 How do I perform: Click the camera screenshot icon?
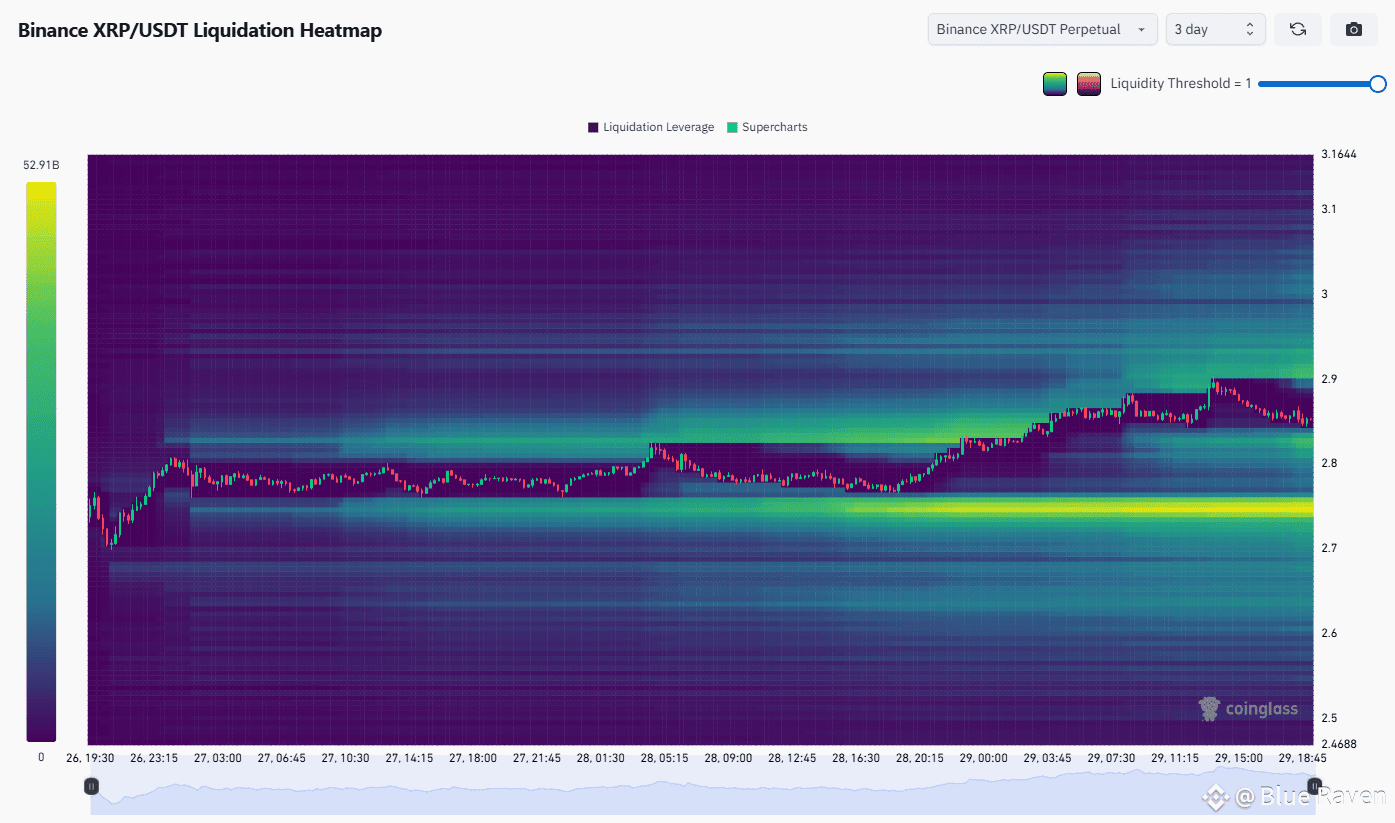(1353, 29)
